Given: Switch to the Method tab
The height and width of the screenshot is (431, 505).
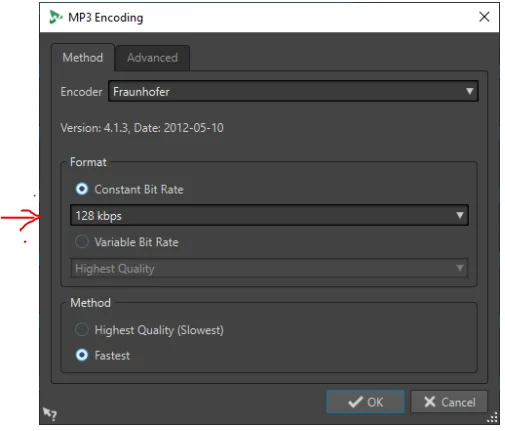Looking at the screenshot, I should point(83,57).
